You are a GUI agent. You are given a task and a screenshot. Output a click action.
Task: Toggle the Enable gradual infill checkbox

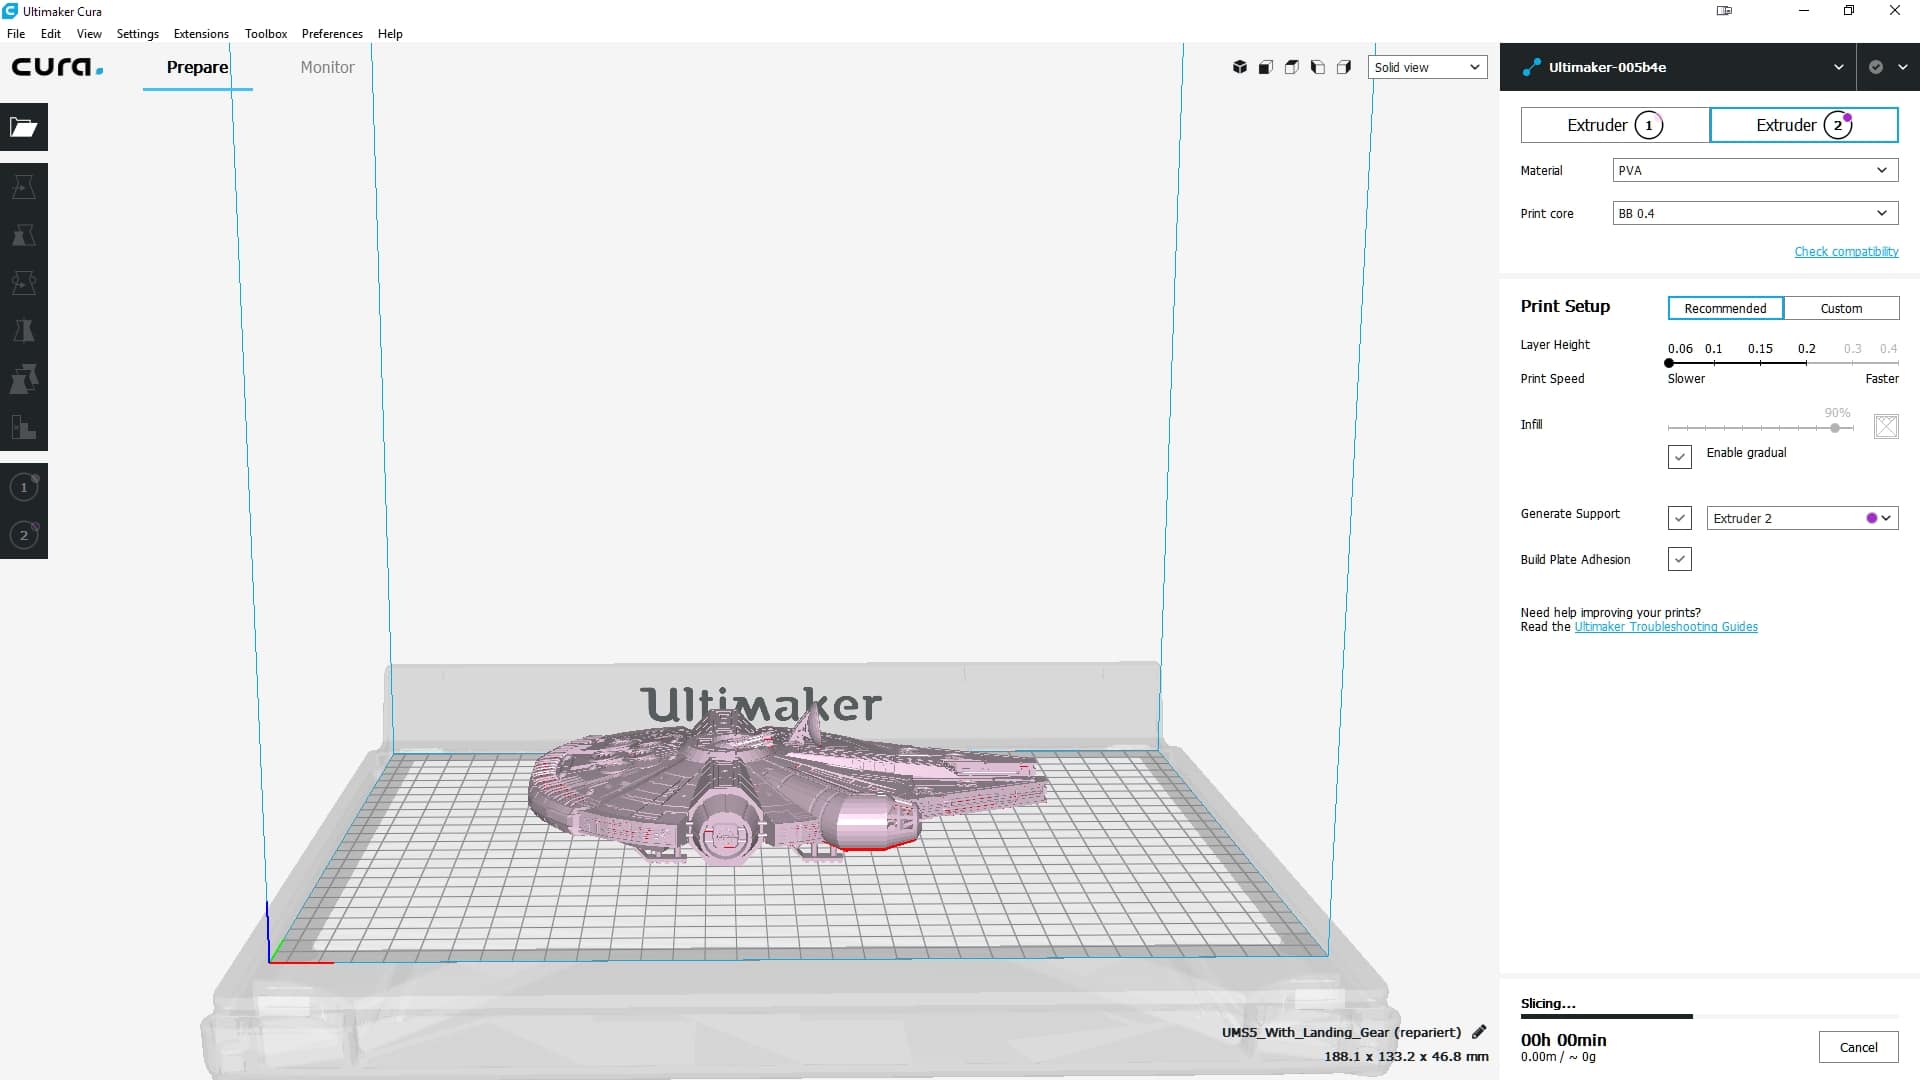tap(1680, 457)
